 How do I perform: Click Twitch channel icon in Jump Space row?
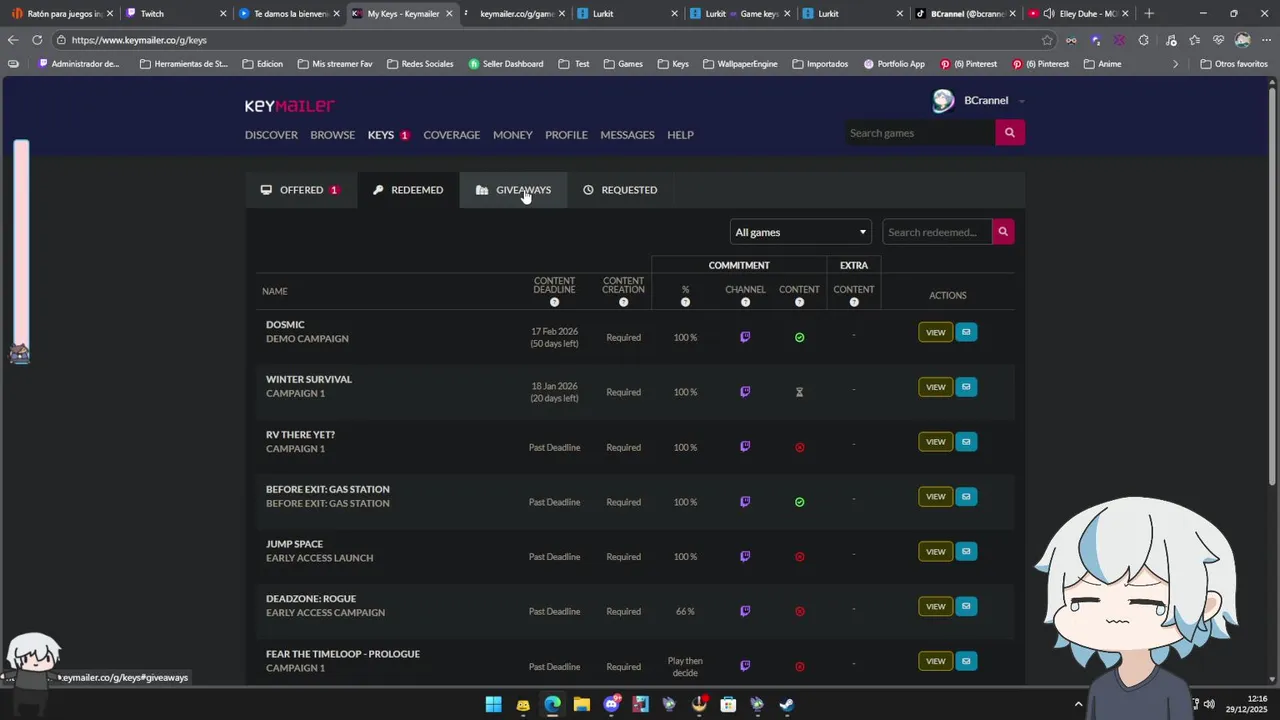pyautogui.click(x=745, y=557)
